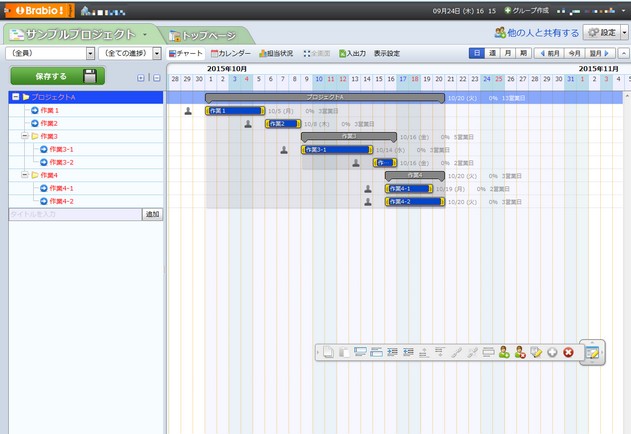This screenshot has width=631, height=434.
Task: Switch timeline scale to 週 (week) view
Action: tap(492, 53)
